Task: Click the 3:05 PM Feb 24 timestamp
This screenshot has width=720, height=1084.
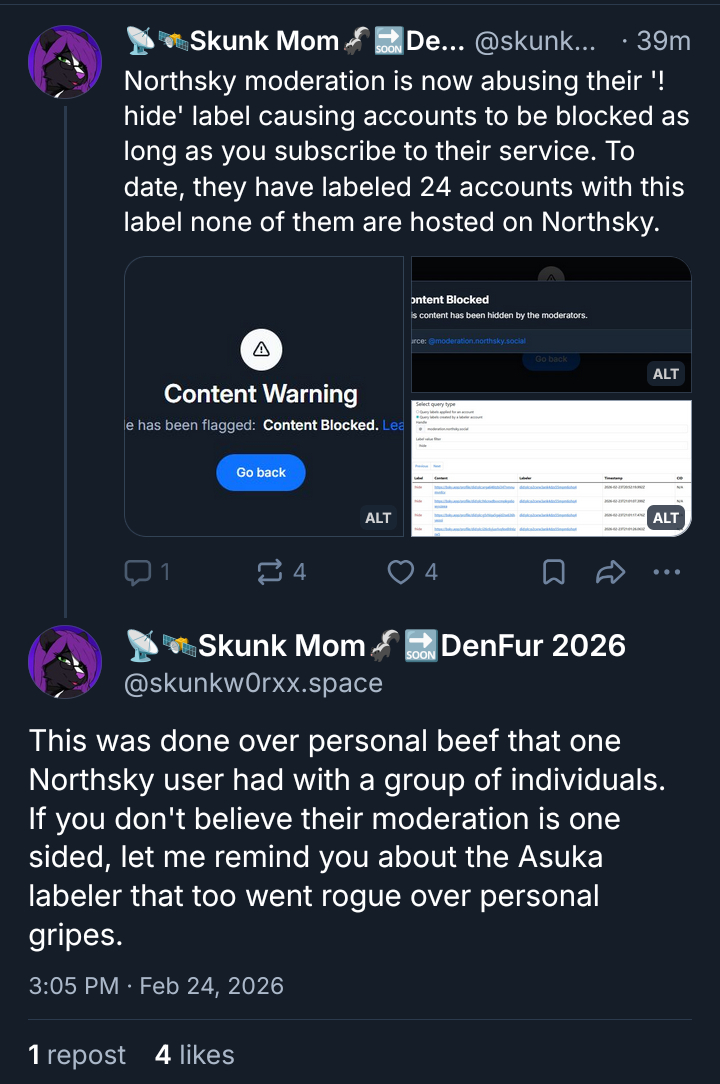Action: (156, 986)
